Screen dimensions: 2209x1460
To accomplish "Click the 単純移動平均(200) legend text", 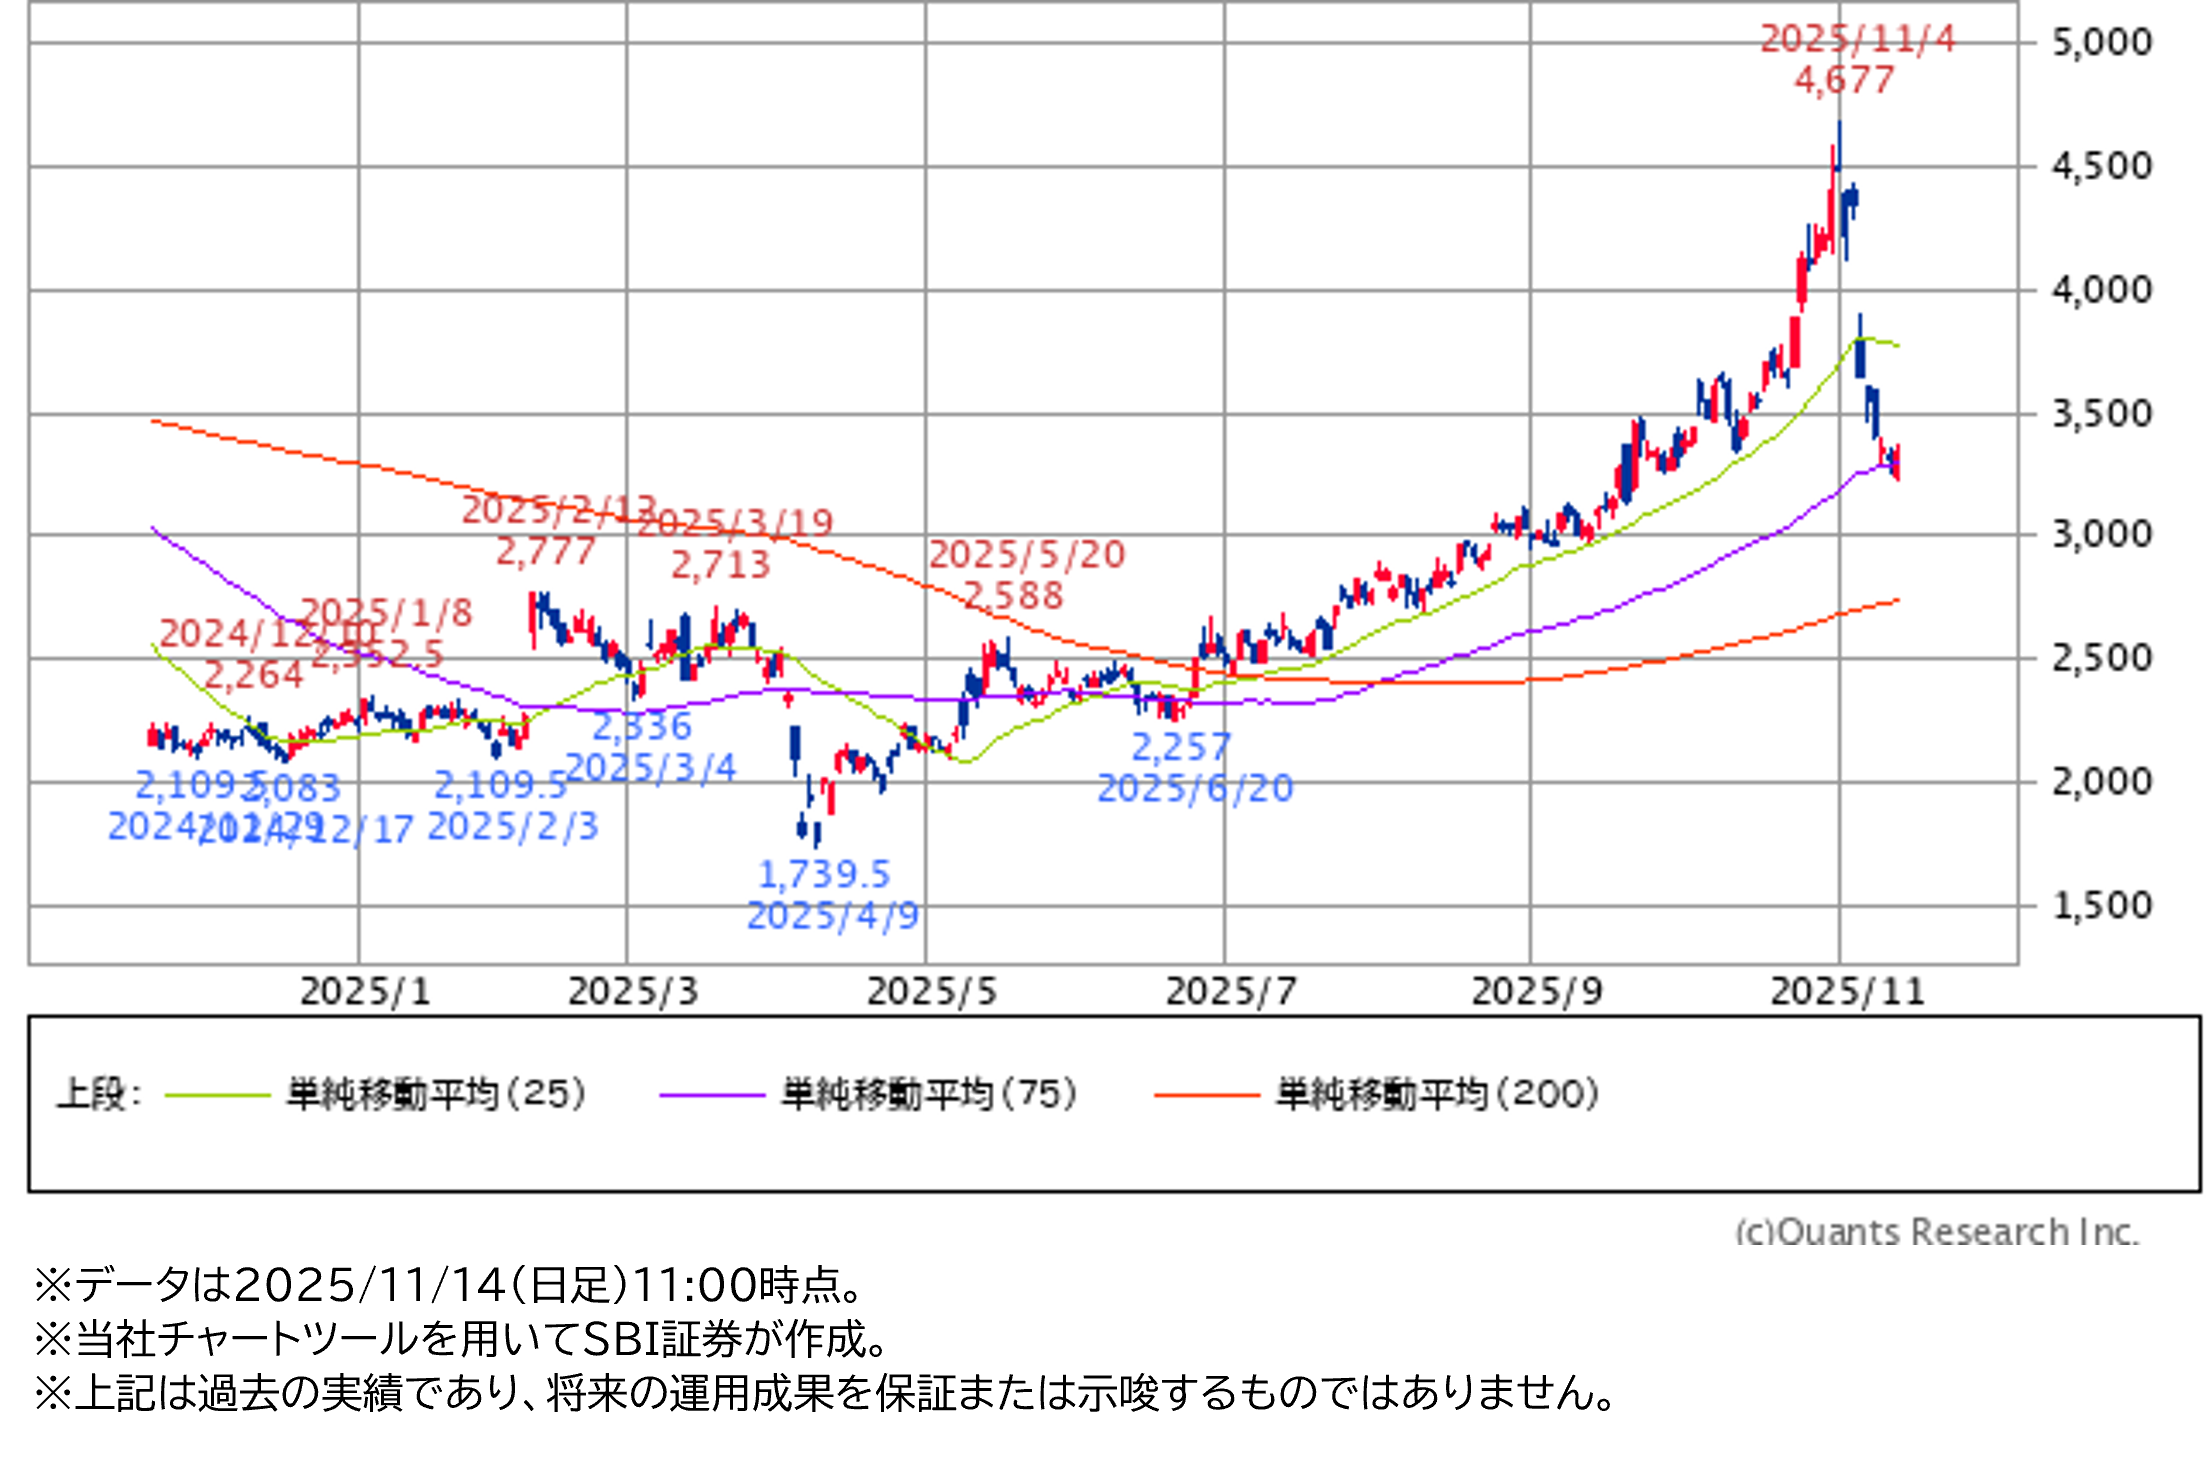I will 1437,1094.
